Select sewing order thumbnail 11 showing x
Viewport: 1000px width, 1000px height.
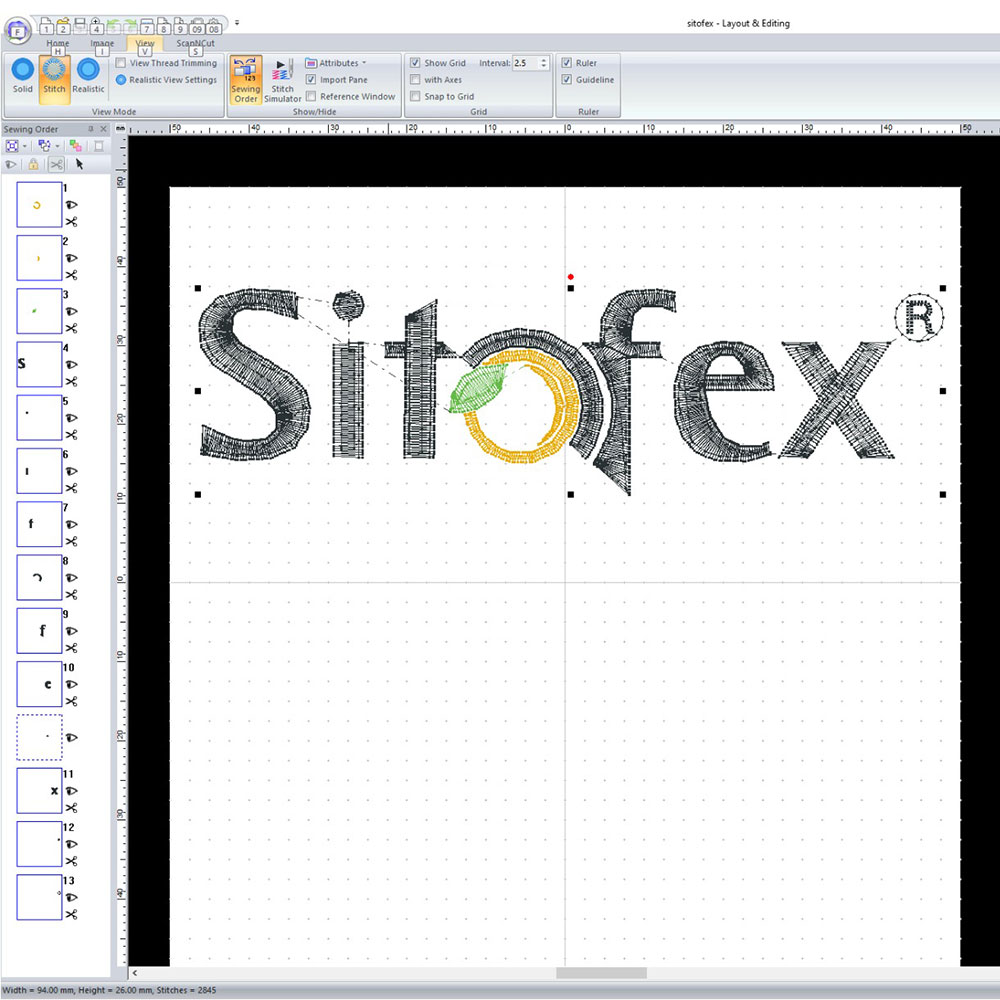[40, 791]
